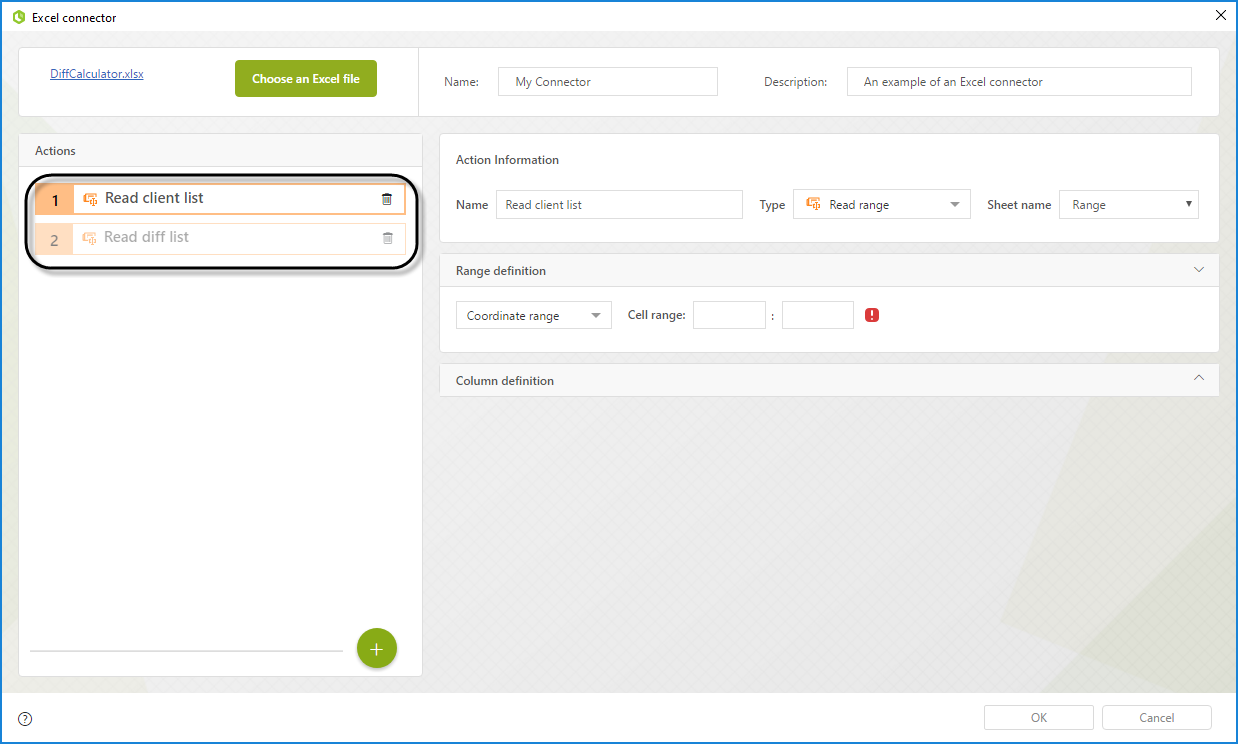This screenshot has width=1238, height=744.
Task: Click the Read diff list action icon
Action: [89, 238]
